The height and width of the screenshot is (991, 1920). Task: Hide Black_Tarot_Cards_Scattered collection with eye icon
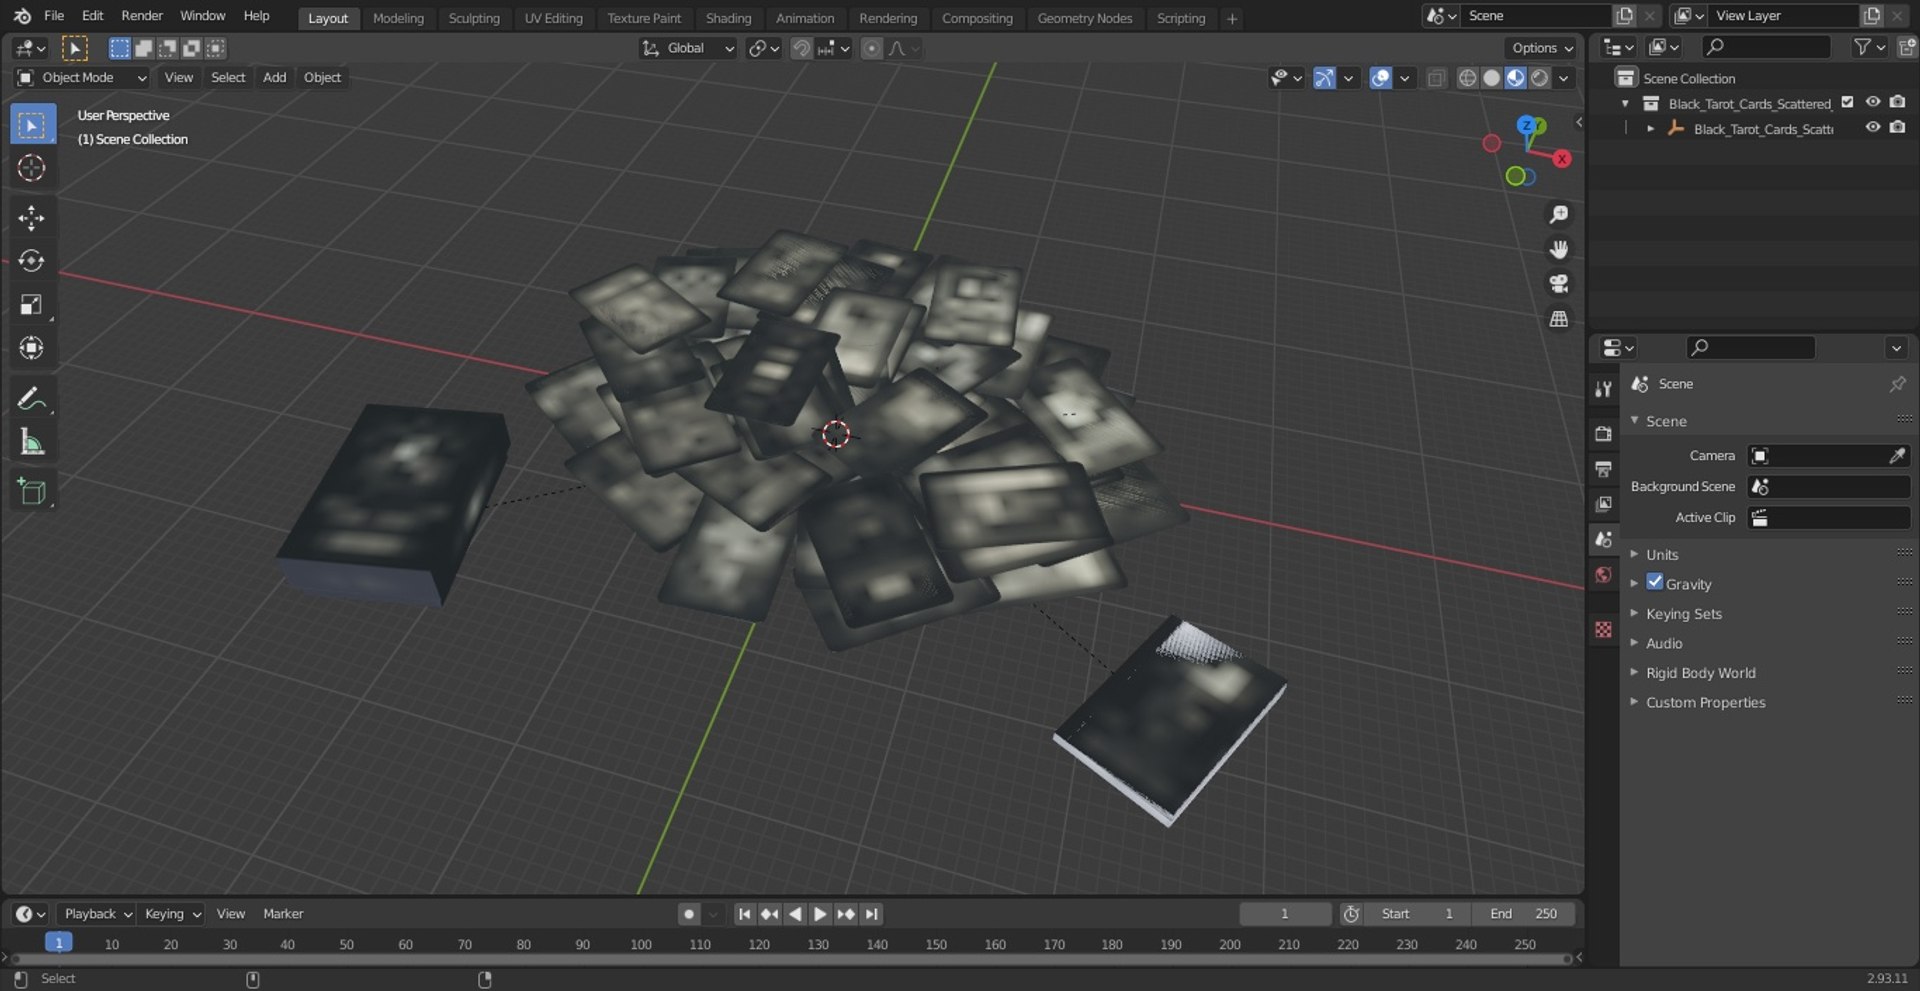[x=1873, y=103]
